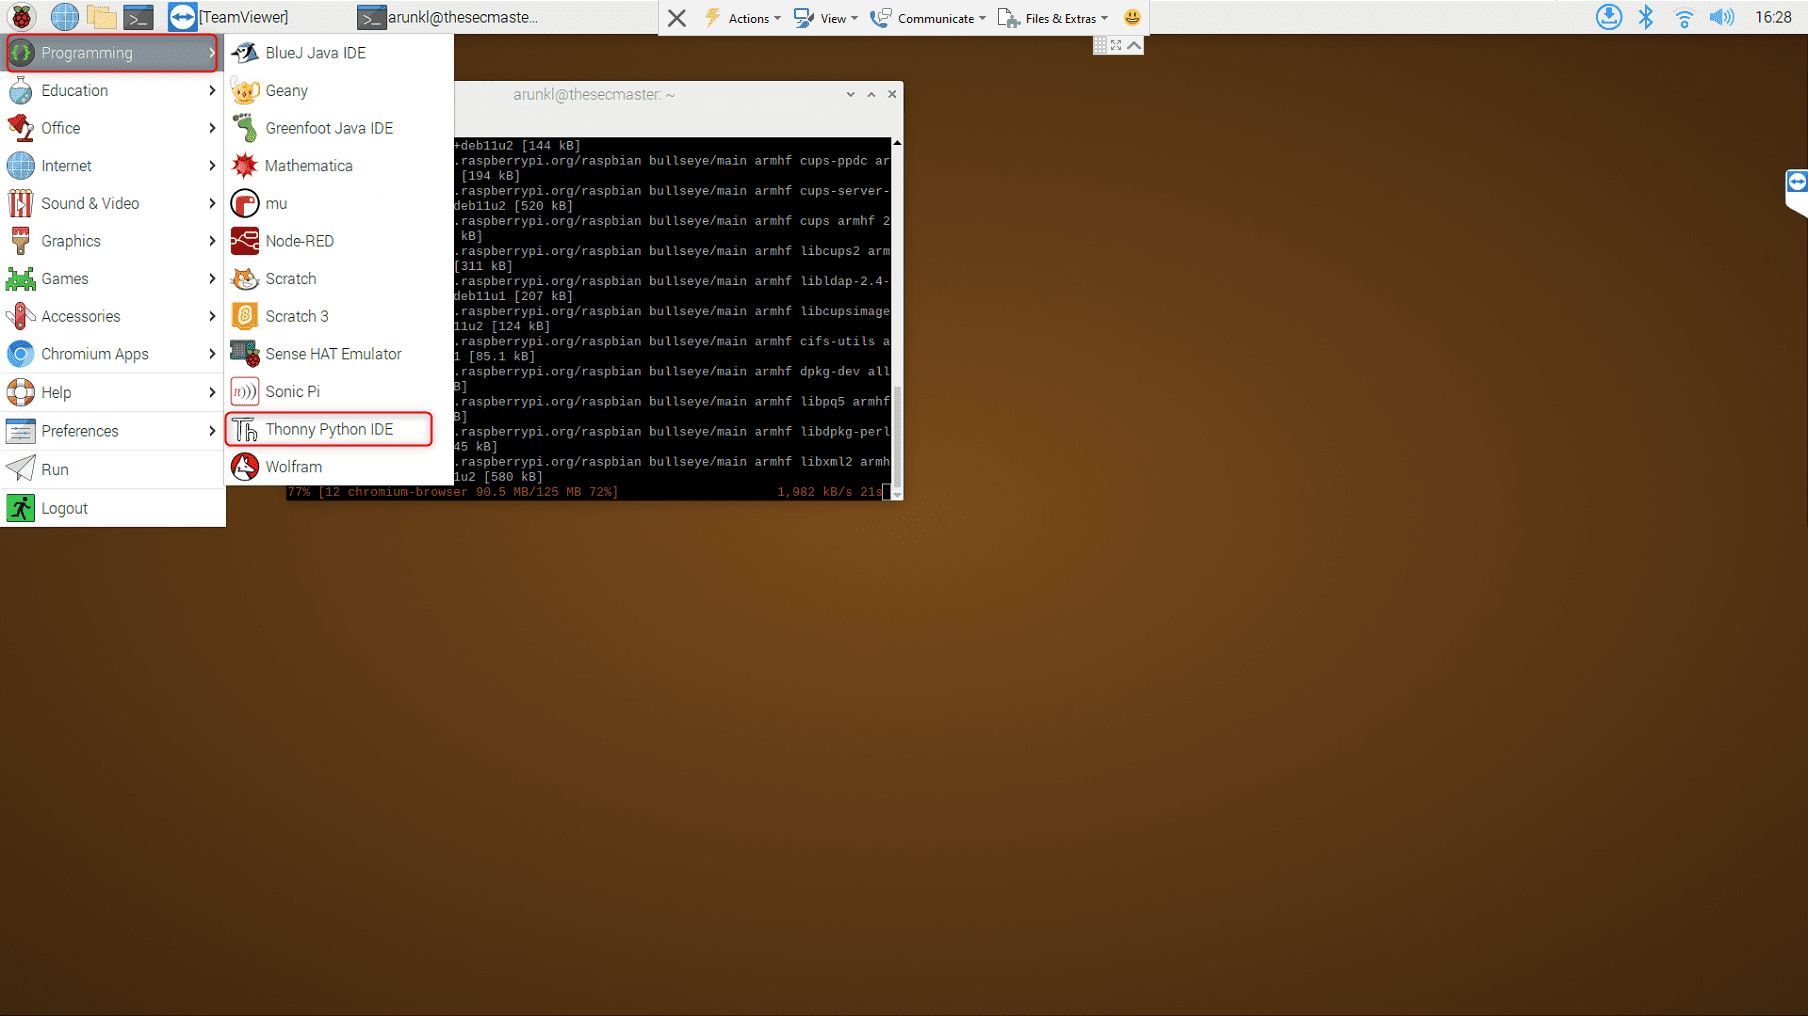This screenshot has width=1808, height=1016.
Task: Click the Wolfram icon
Action: 245,467
